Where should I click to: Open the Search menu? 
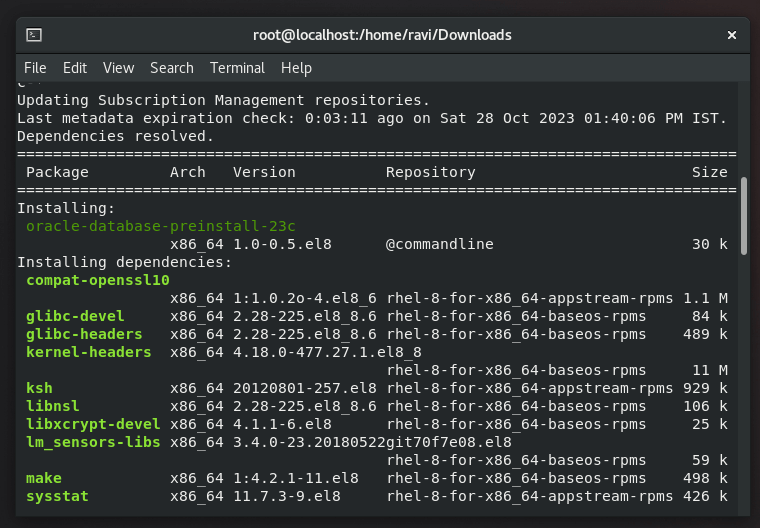pos(172,68)
